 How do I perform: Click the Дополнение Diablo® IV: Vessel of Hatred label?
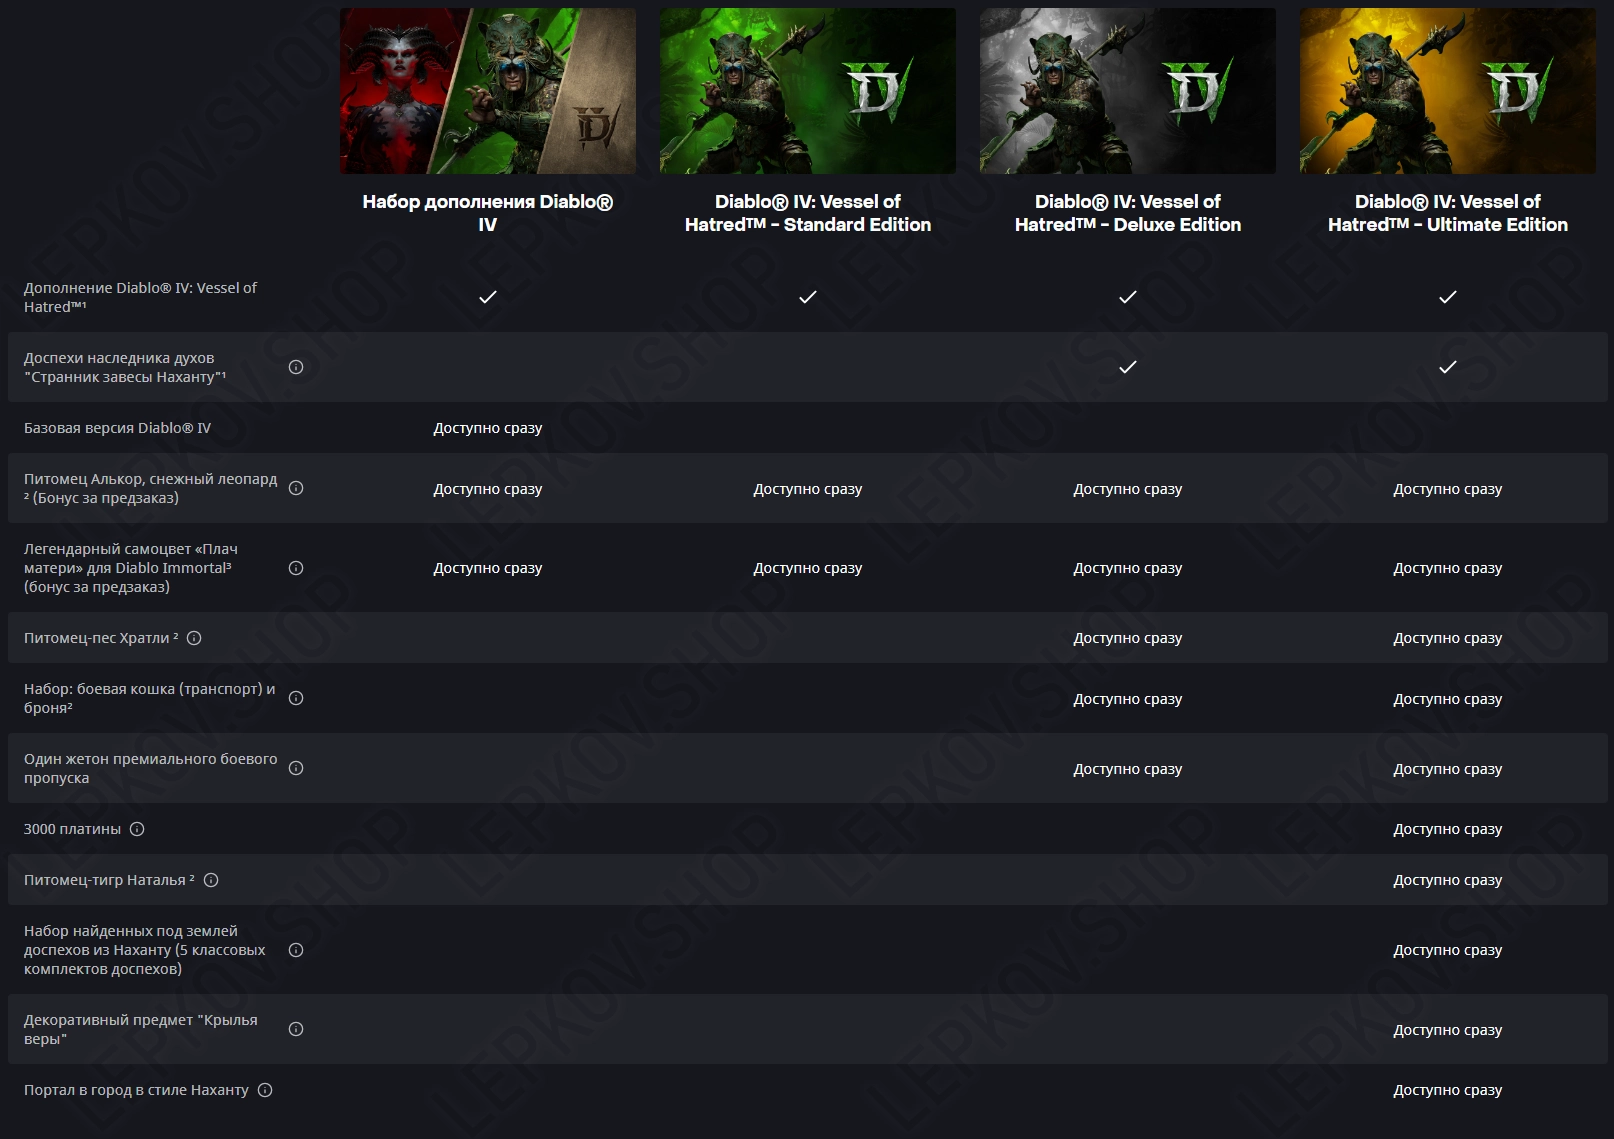140,297
